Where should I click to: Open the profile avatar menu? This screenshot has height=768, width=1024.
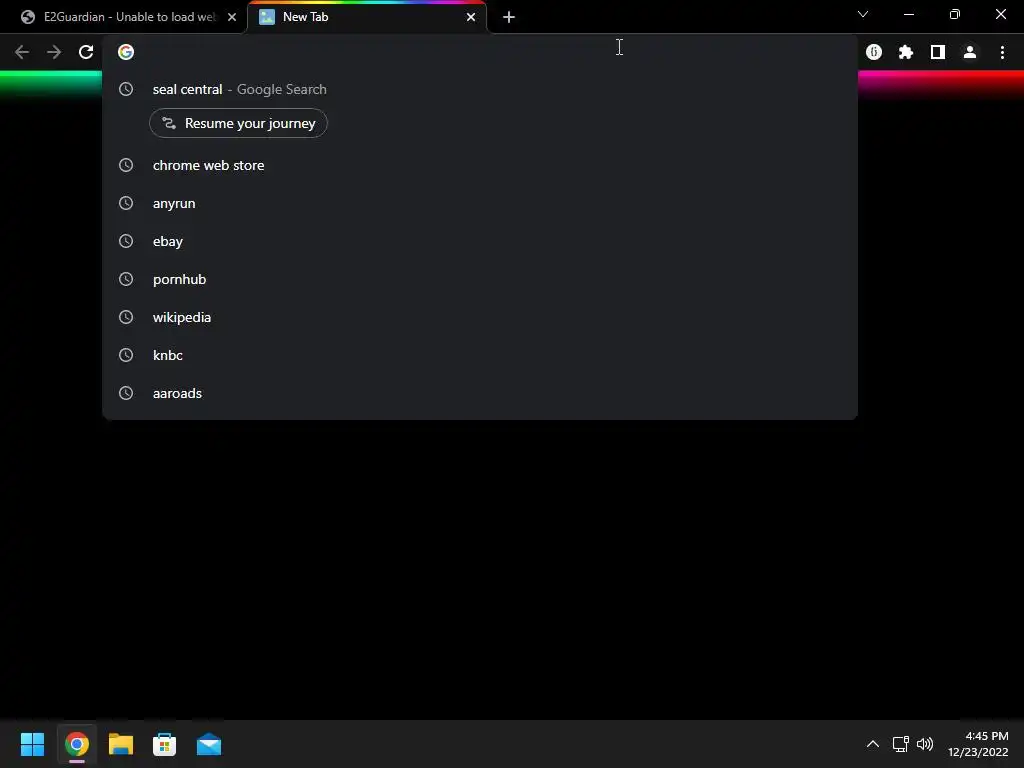click(970, 52)
